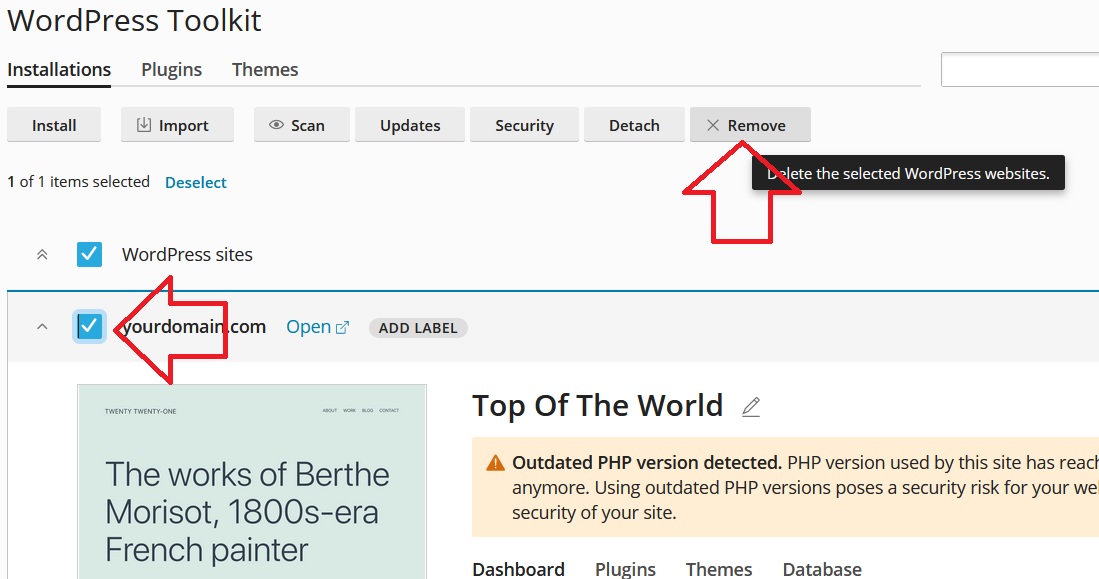Viewport: 1099px width, 579px height.
Task: Click the pencil icon beside Top Of The World
Action: pos(751,407)
